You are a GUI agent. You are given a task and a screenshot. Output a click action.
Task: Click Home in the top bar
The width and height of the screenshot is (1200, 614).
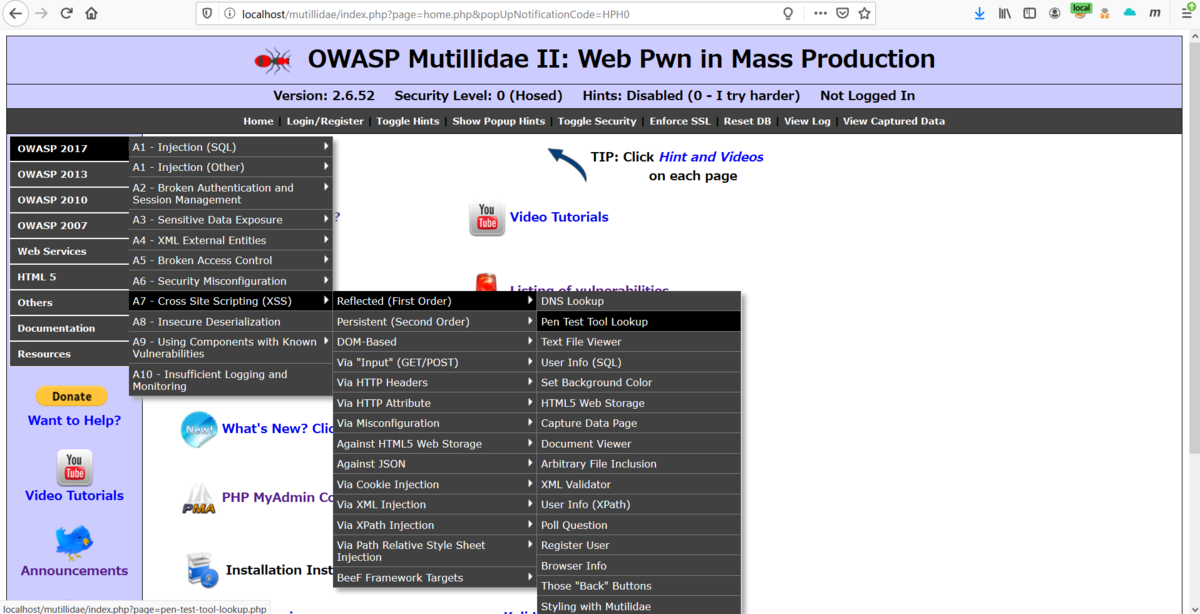[x=258, y=121]
